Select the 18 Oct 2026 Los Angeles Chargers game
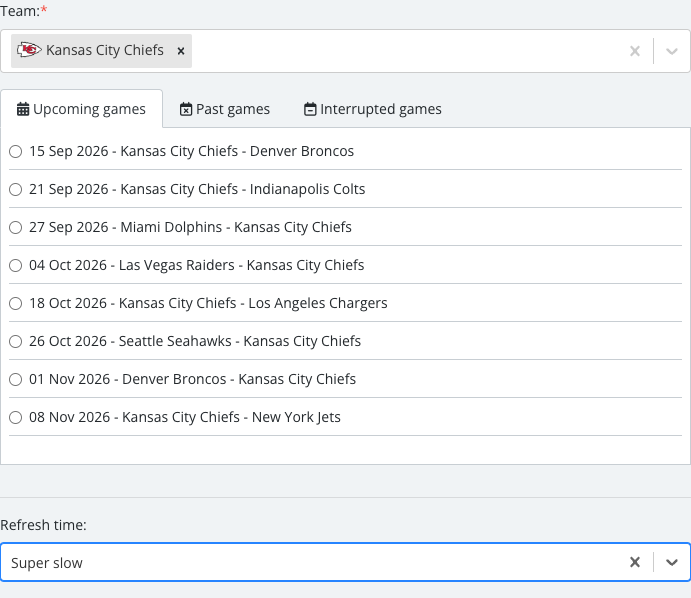 click(x=16, y=303)
